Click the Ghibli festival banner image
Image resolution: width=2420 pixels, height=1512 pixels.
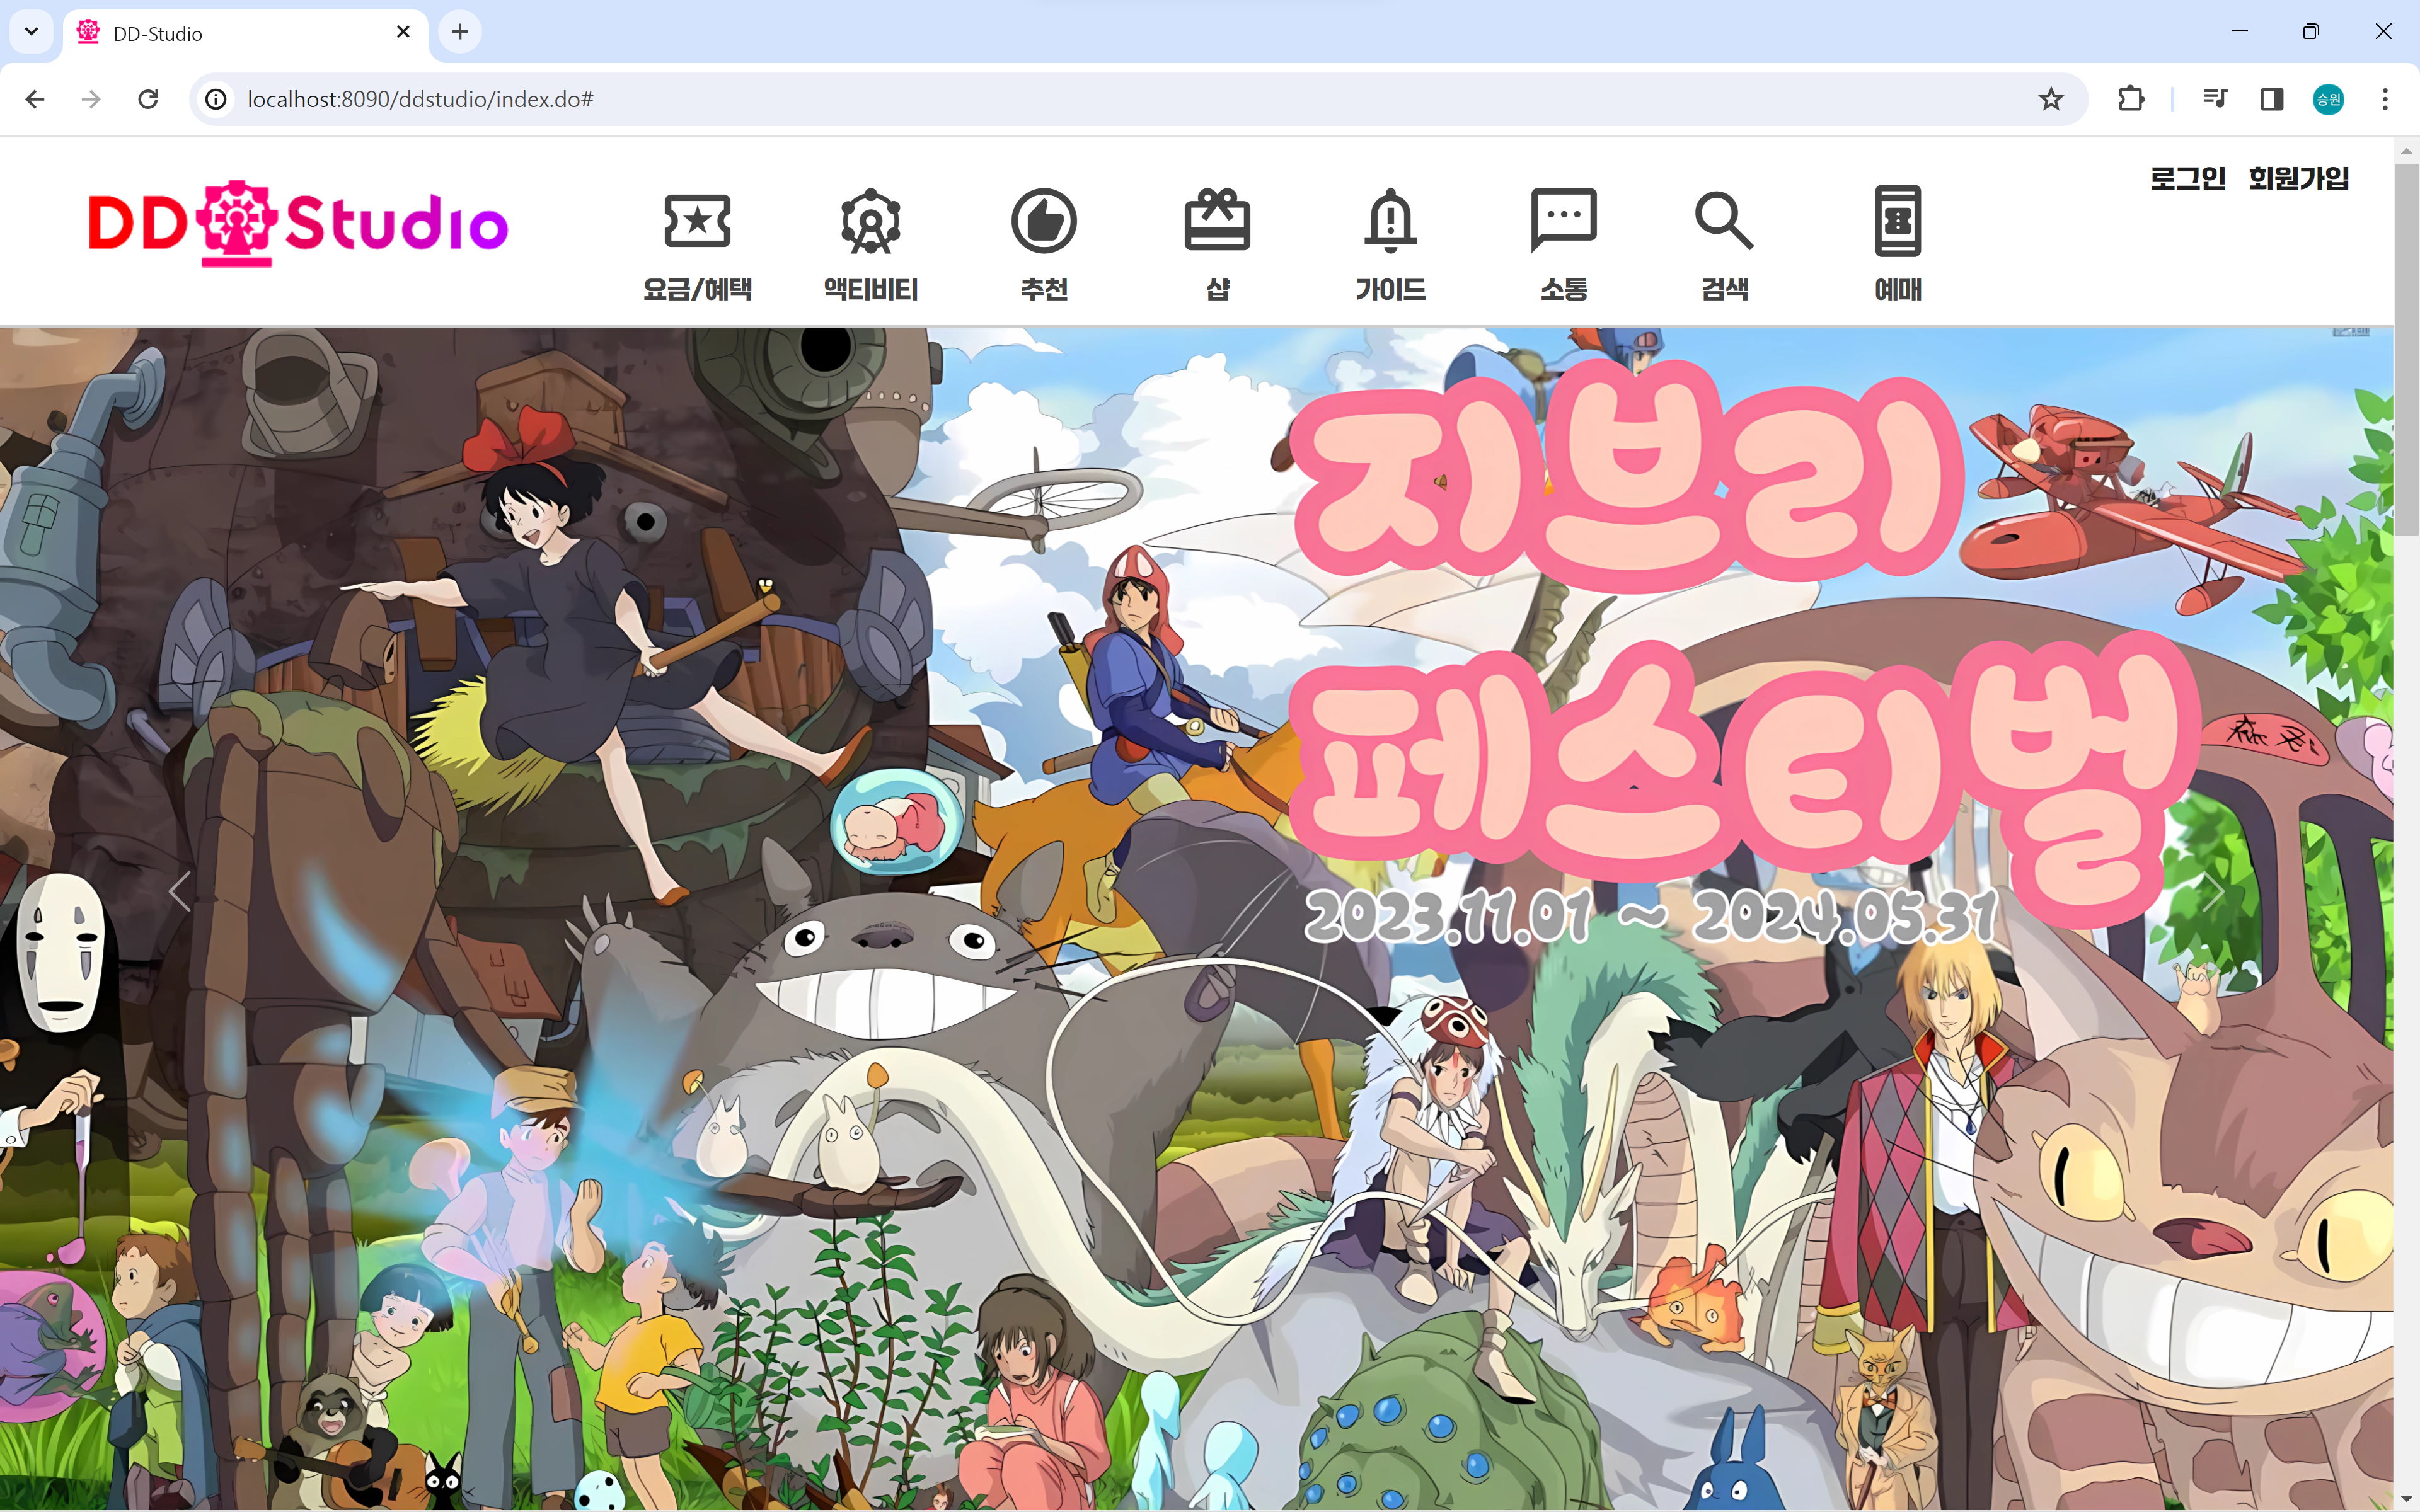pyautogui.click(x=1196, y=918)
